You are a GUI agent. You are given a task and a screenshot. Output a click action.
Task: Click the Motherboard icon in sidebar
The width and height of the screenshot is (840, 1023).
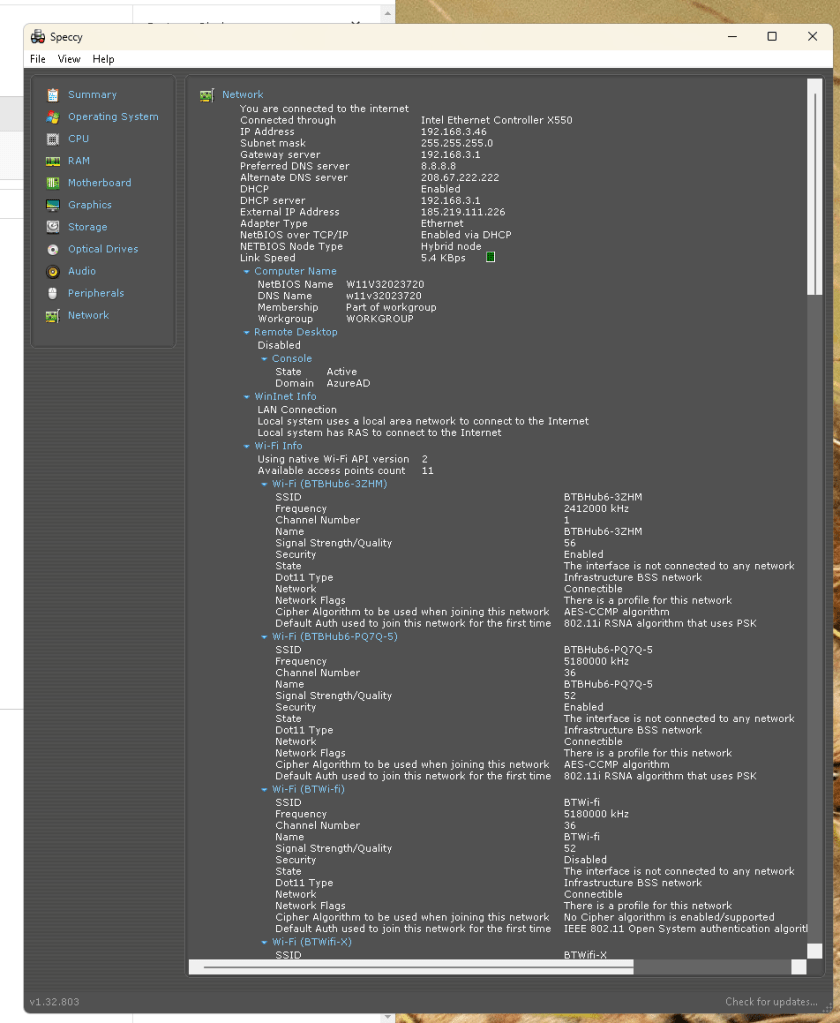coord(53,183)
